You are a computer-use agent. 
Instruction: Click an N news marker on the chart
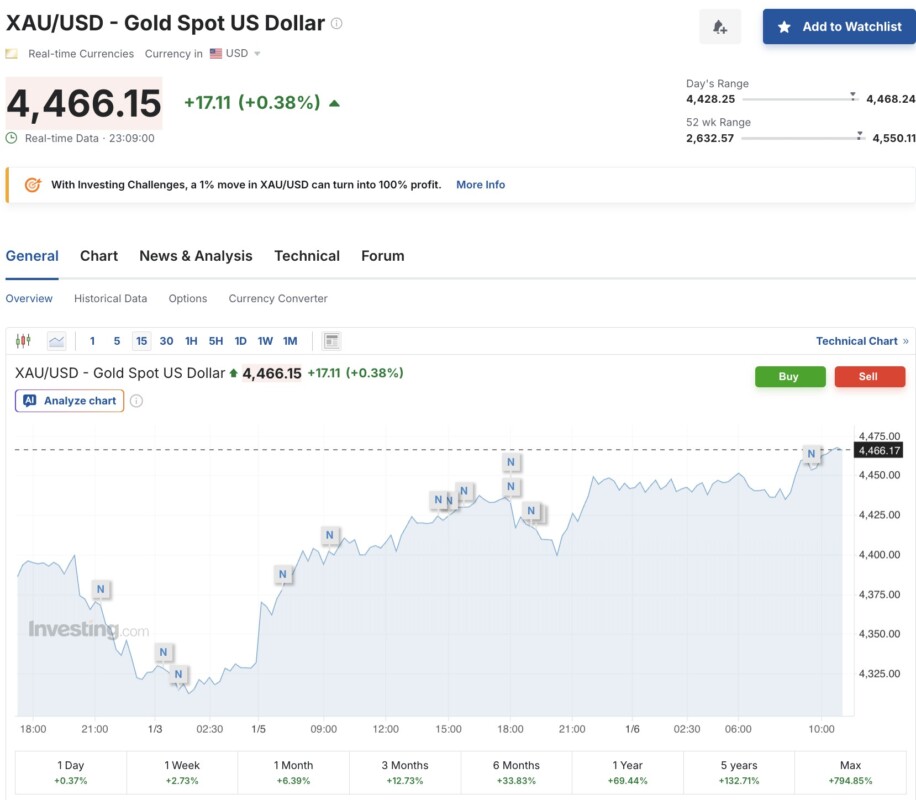click(x=510, y=462)
